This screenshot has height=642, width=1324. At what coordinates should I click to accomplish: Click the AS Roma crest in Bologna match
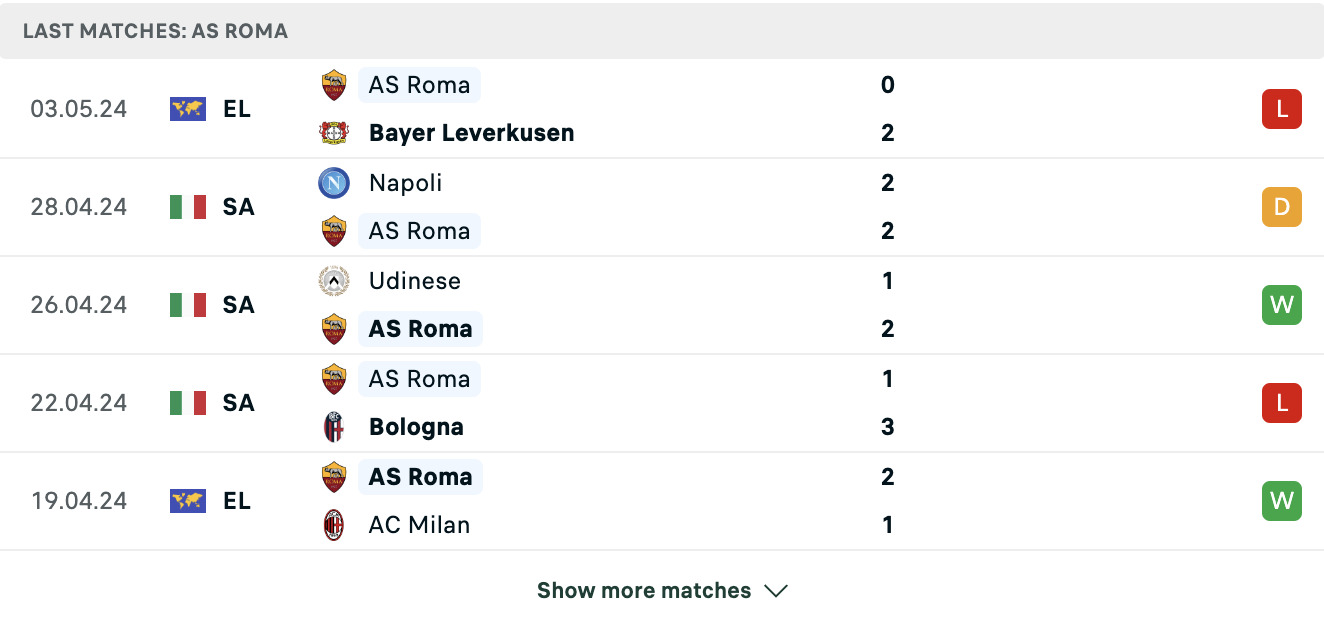tap(334, 379)
